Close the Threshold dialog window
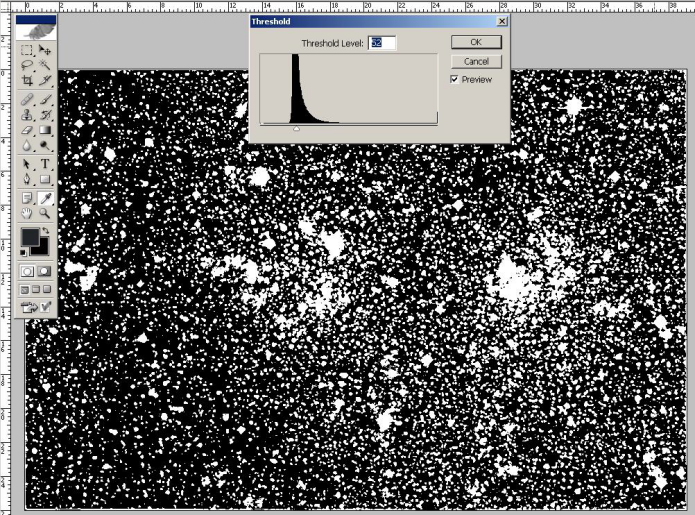The height and width of the screenshot is (515, 695). [502, 21]
